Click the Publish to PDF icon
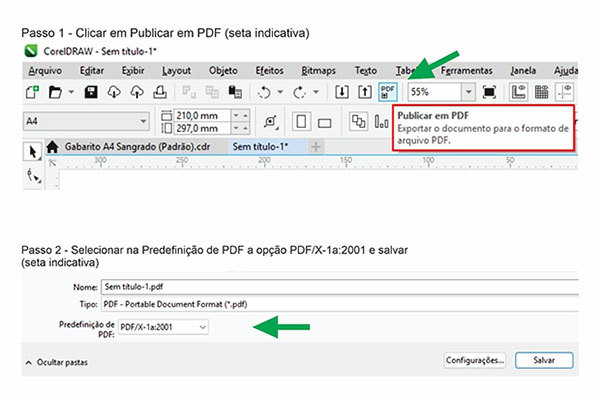600x400 pixels. point(388,92)
